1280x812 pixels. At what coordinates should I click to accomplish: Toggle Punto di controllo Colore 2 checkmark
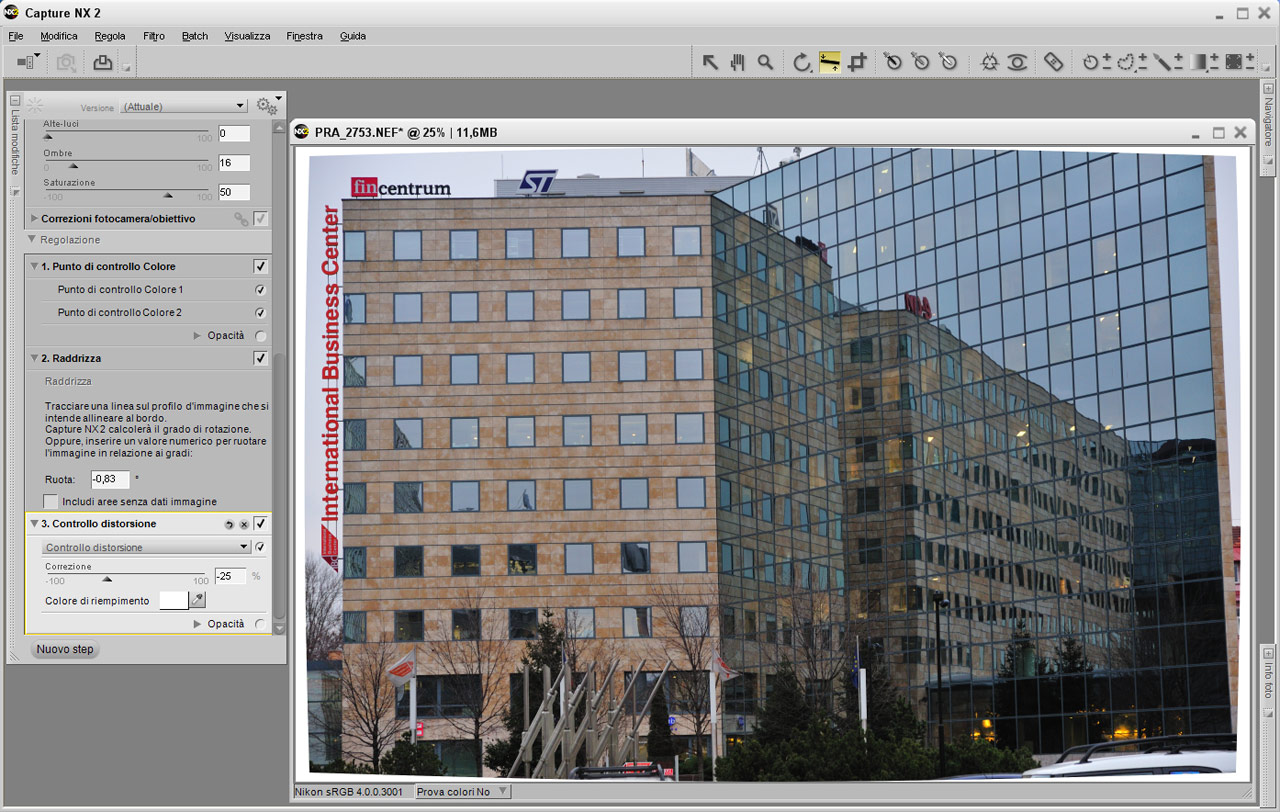point(260,313)
